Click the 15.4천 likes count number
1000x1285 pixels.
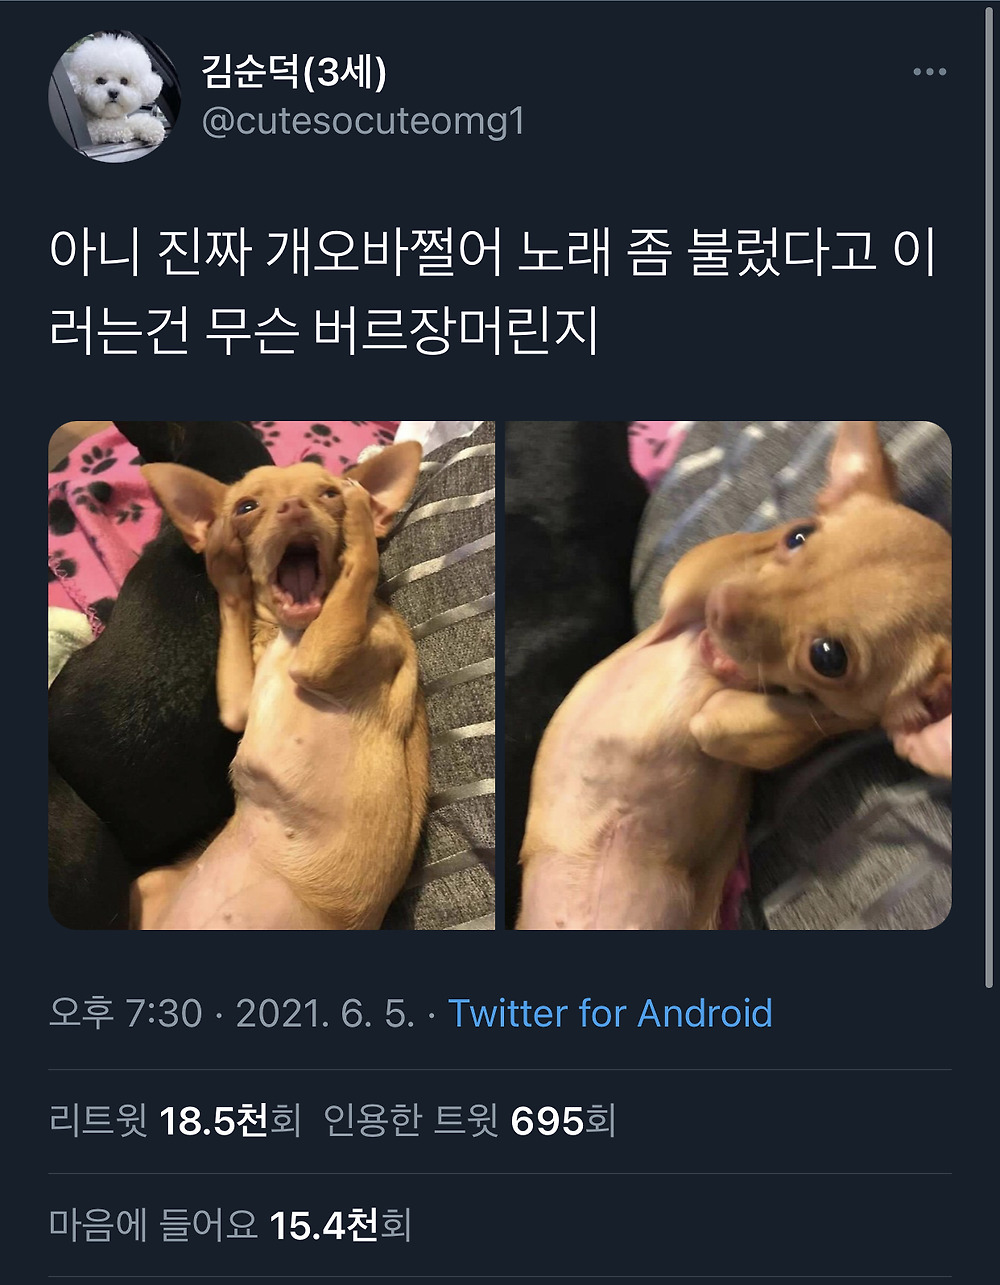(324, 1225)
